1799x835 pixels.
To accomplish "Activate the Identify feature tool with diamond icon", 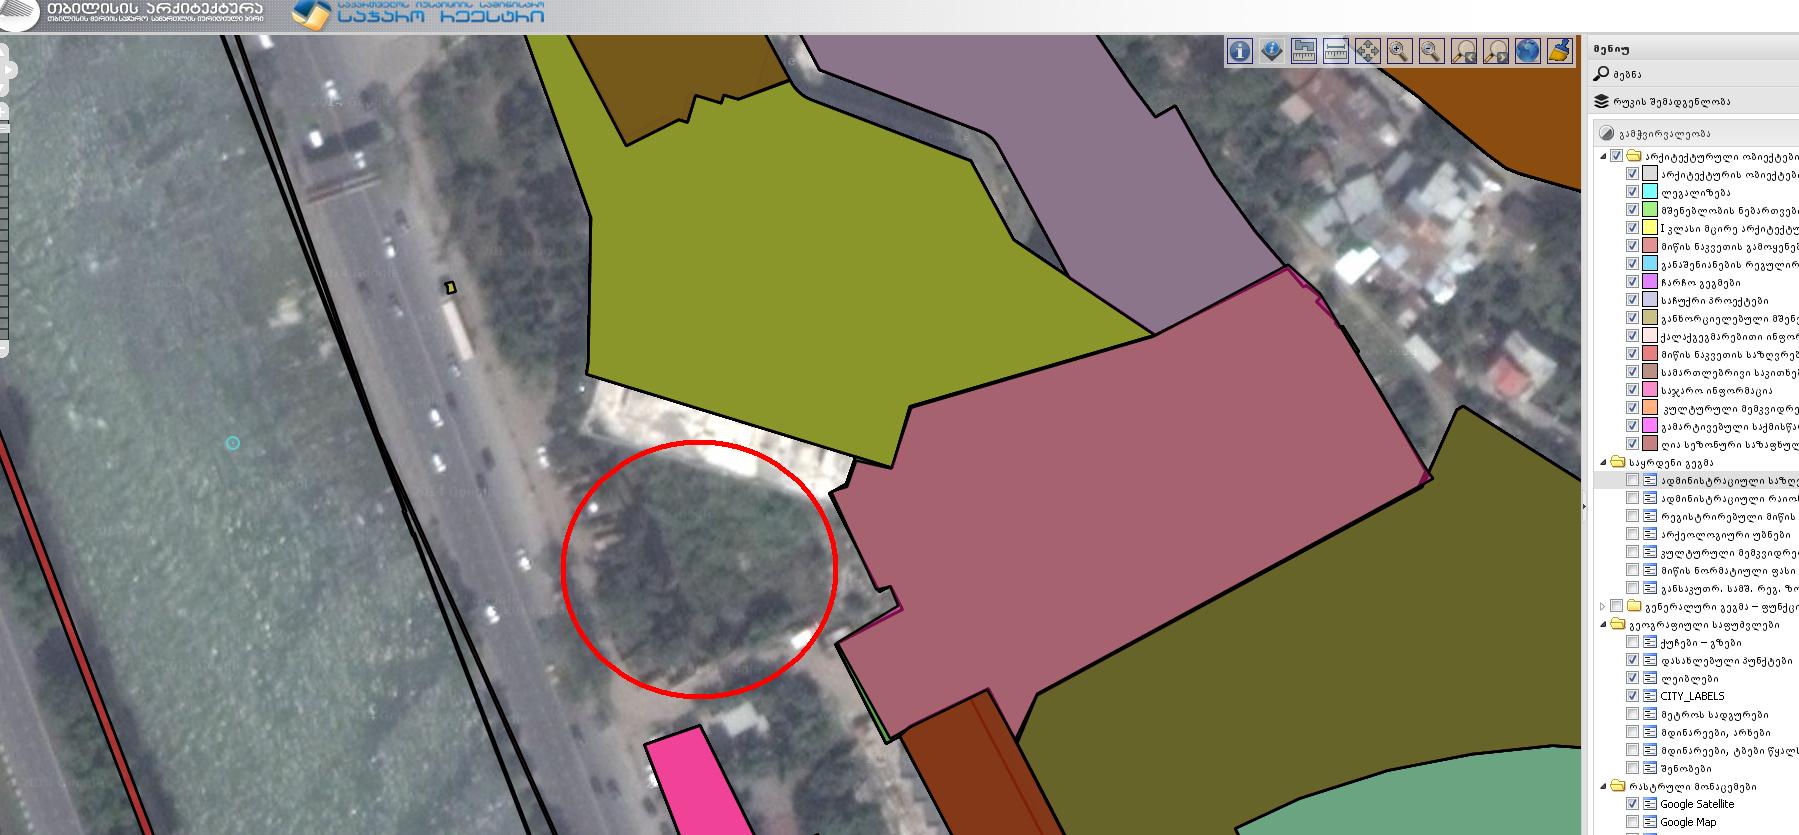I will click(x=1271, y=51).
